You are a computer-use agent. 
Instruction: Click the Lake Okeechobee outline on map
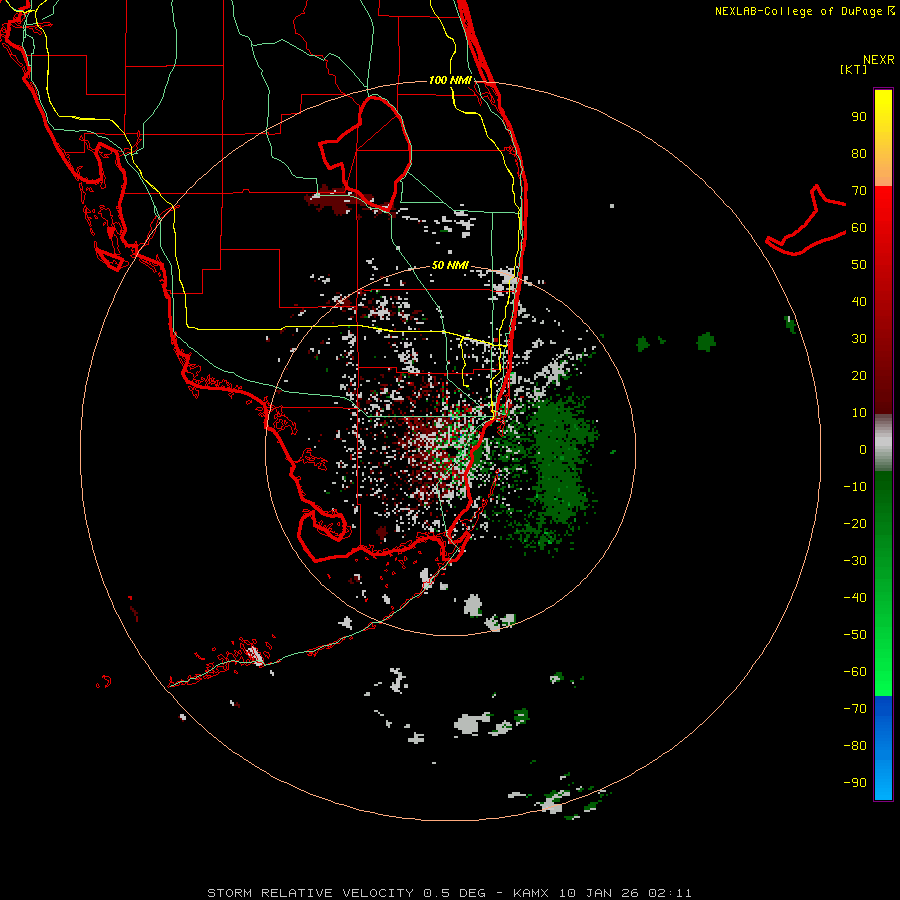pyautogui.click(x=366, y=152)
